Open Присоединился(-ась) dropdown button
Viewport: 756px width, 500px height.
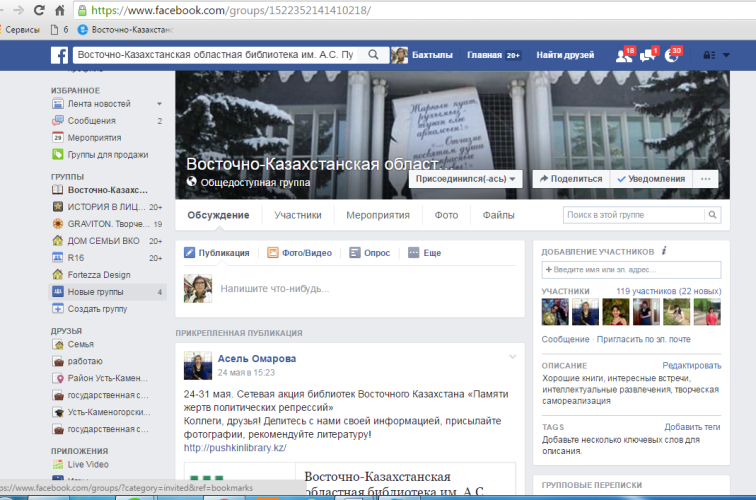465,179
